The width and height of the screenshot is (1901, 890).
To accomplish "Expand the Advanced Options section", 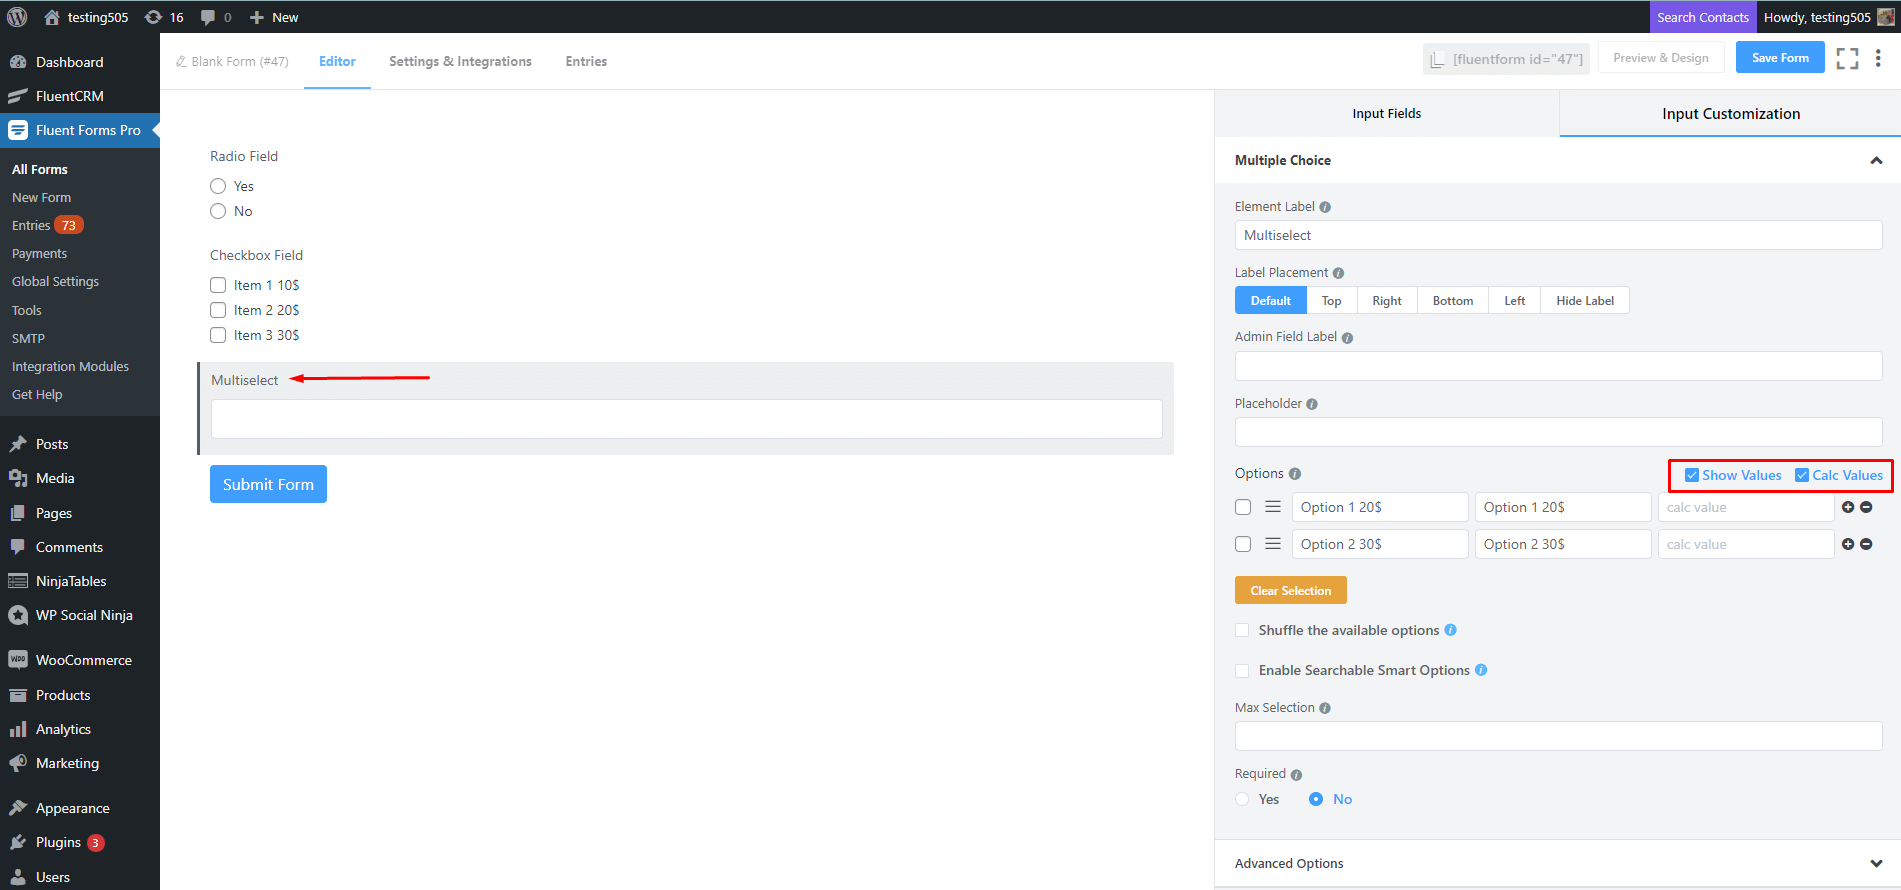I will pos(1876,863).
